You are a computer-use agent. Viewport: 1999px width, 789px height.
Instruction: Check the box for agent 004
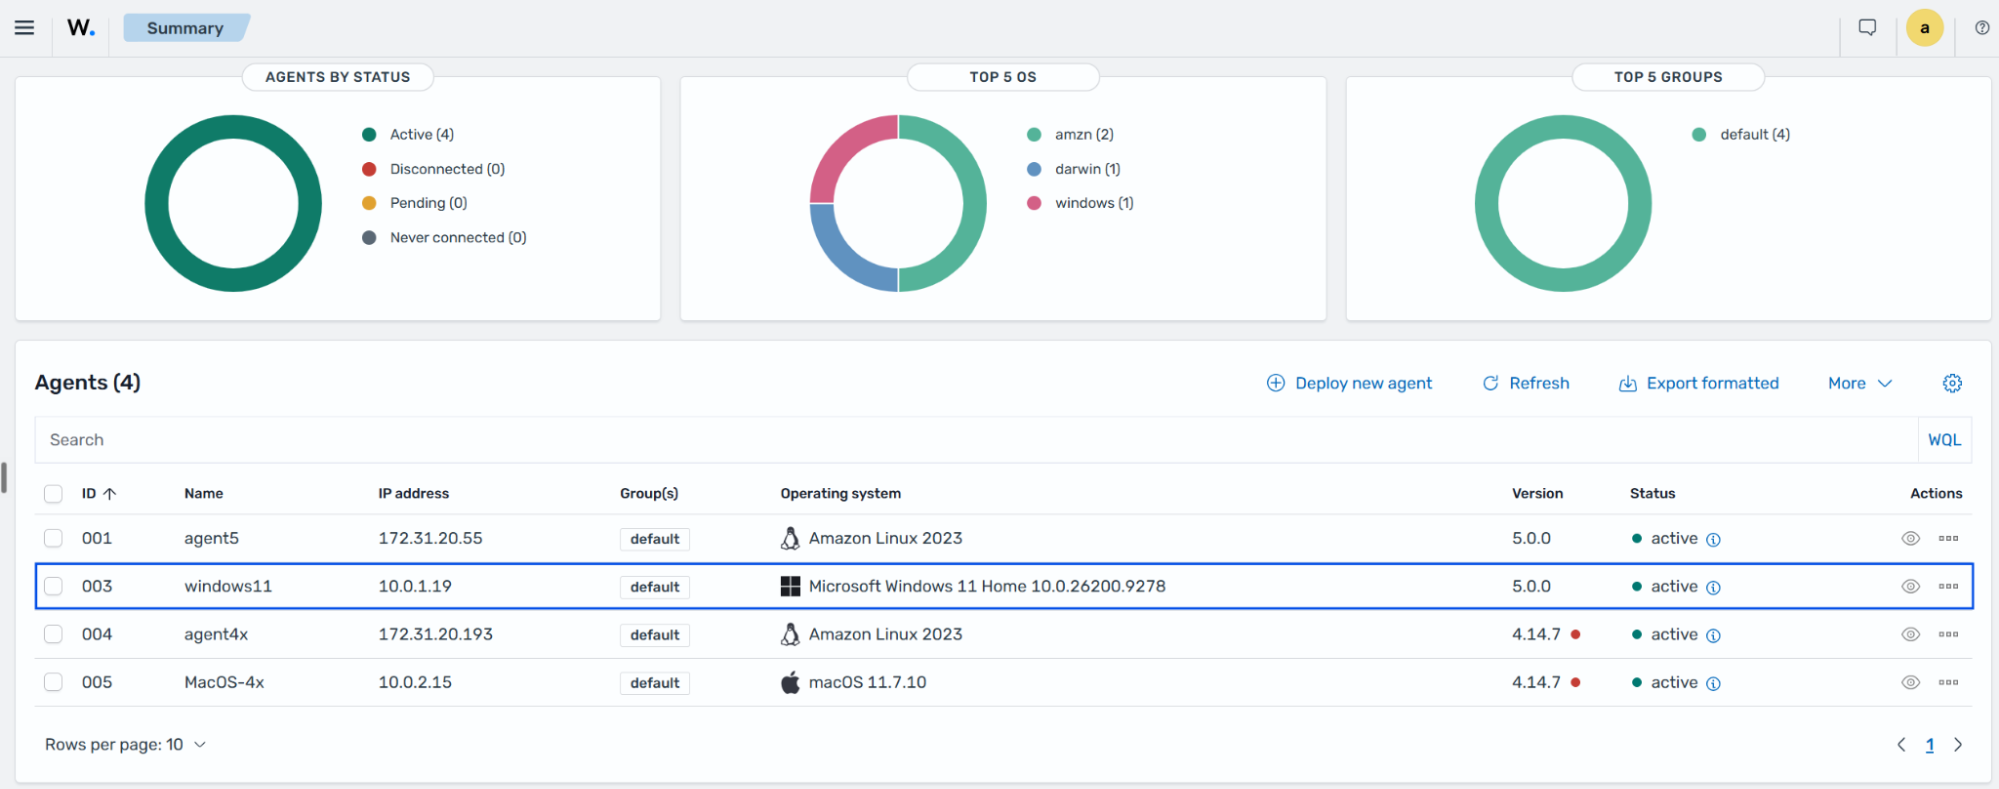tap(54, 634)
